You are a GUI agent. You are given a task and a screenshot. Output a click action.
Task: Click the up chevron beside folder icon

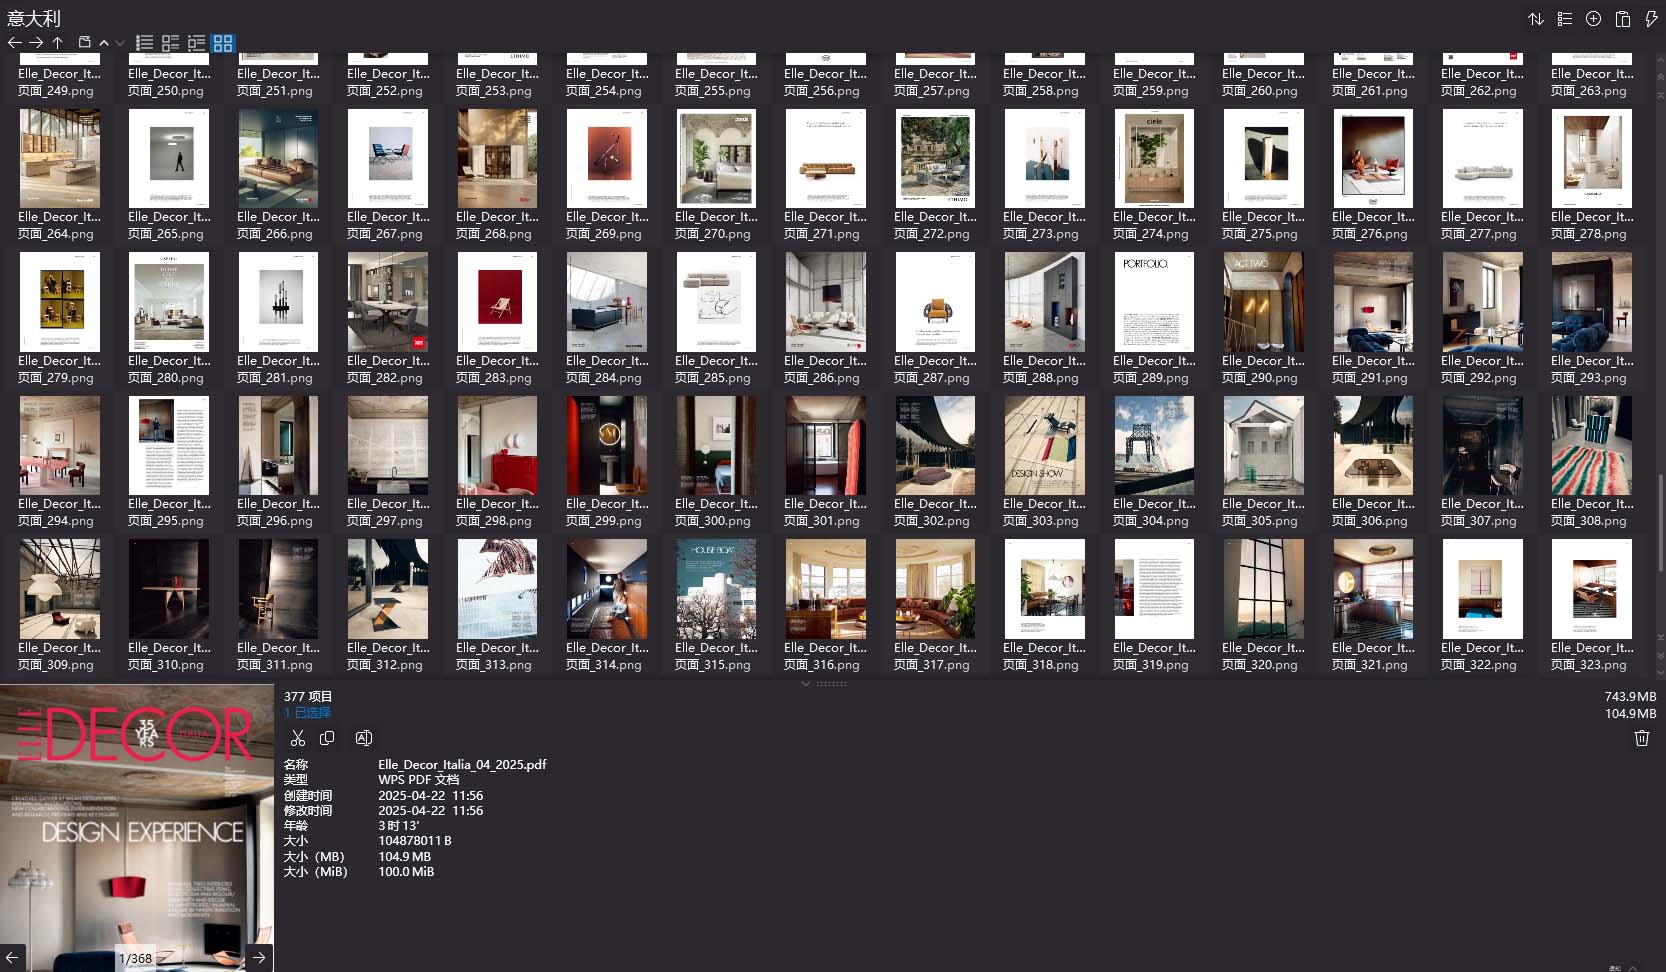pos(104,43)
